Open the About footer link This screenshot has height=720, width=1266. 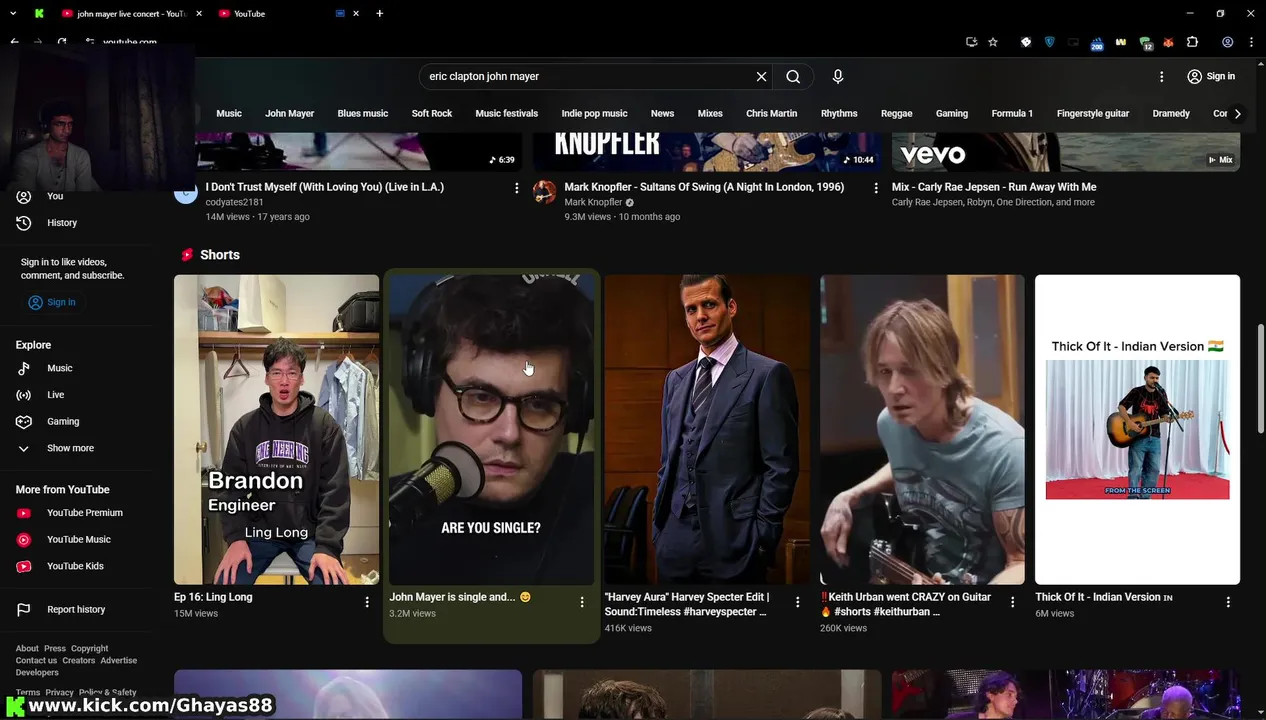coord(27,649)
